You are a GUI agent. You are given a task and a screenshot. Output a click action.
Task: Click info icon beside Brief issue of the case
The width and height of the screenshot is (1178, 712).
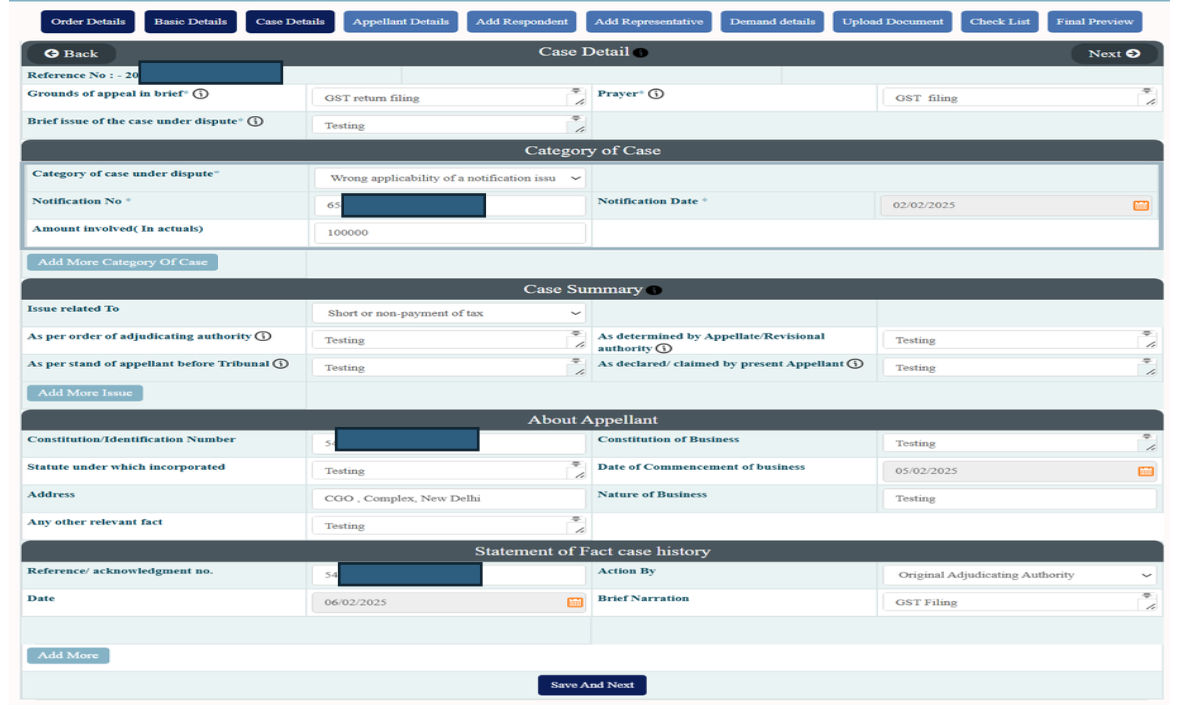coord(255,121)
